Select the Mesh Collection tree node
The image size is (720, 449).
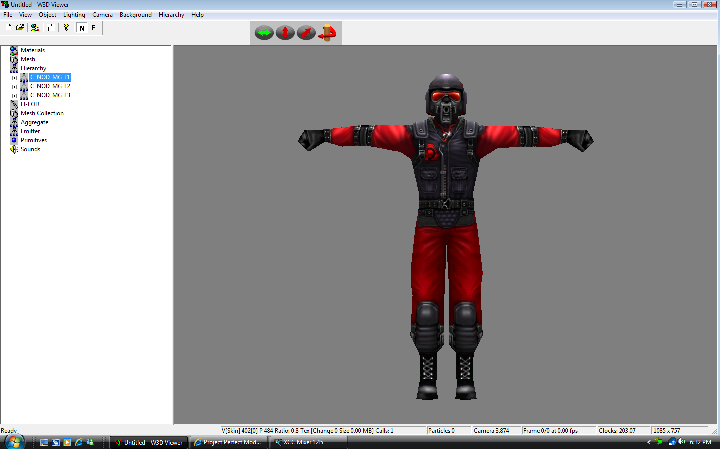tap(42, 113)
